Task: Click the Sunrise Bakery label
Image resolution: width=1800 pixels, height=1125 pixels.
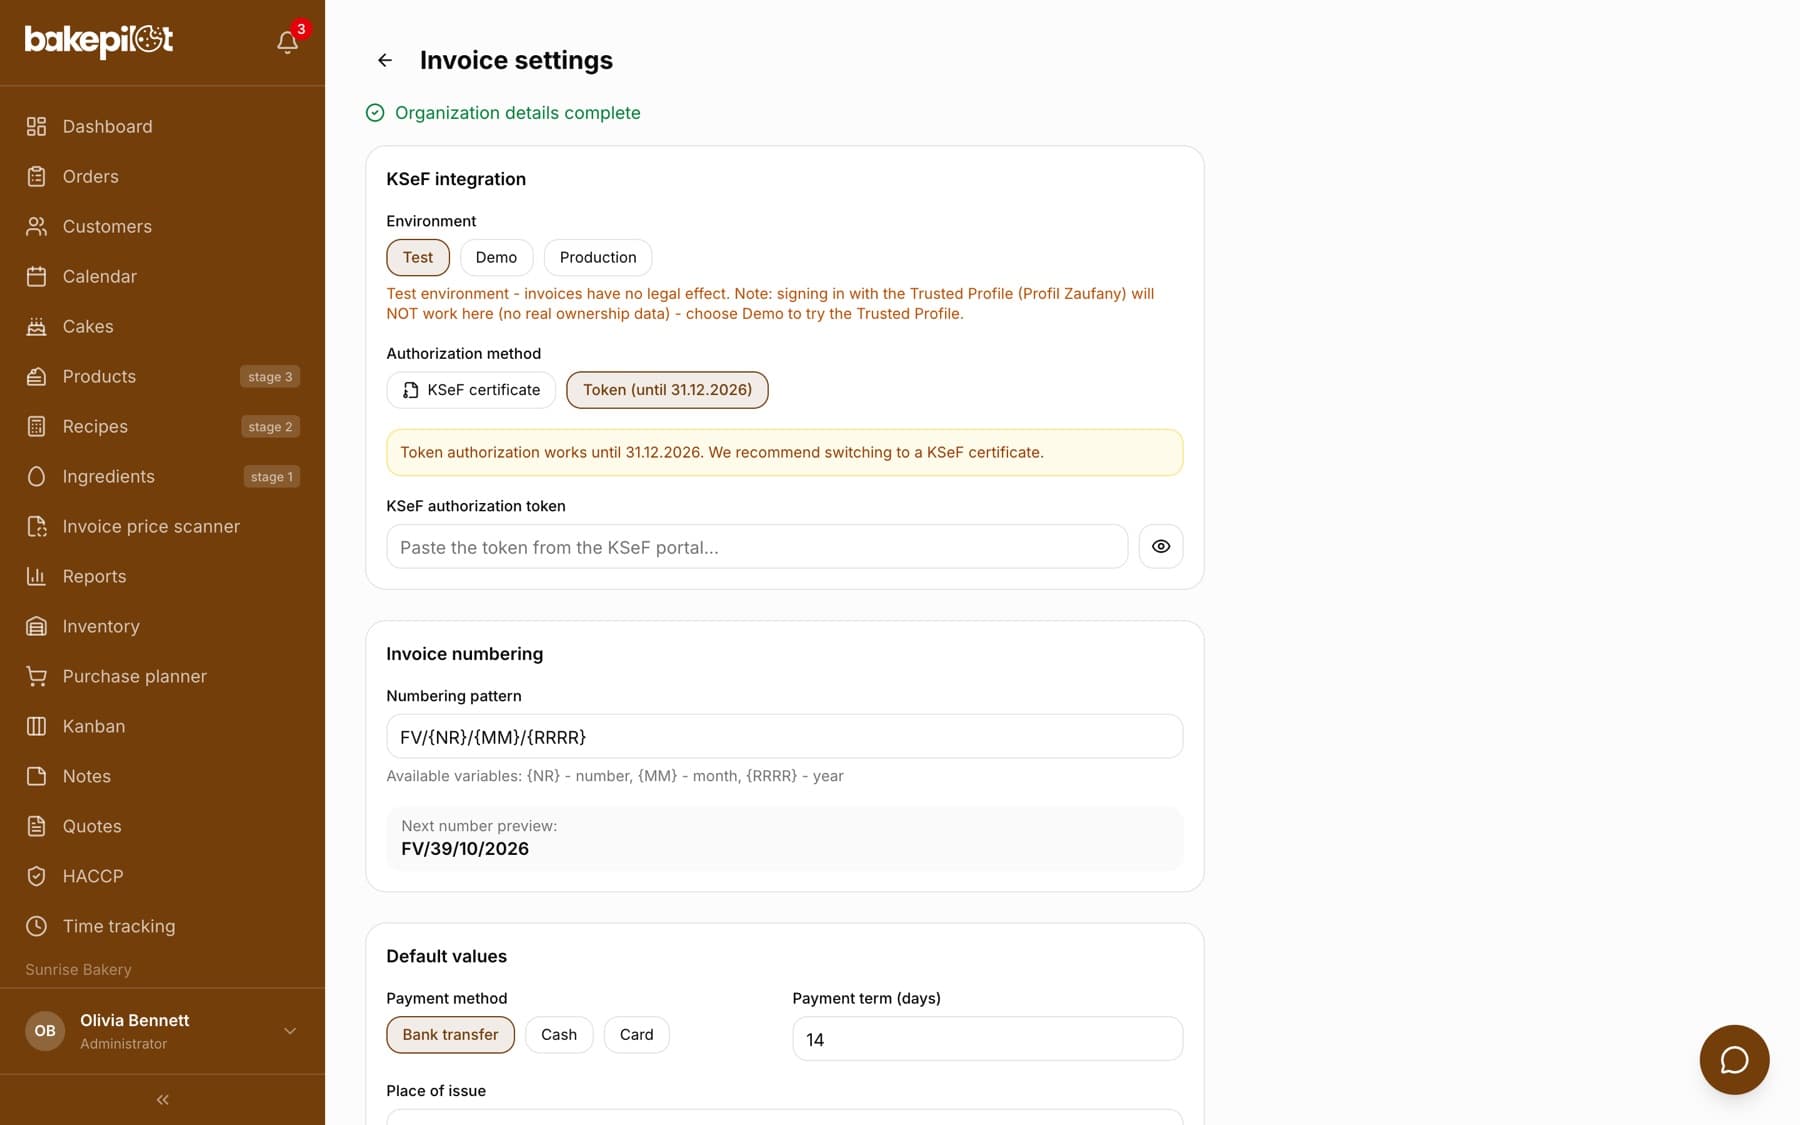Action: [78, 969]
